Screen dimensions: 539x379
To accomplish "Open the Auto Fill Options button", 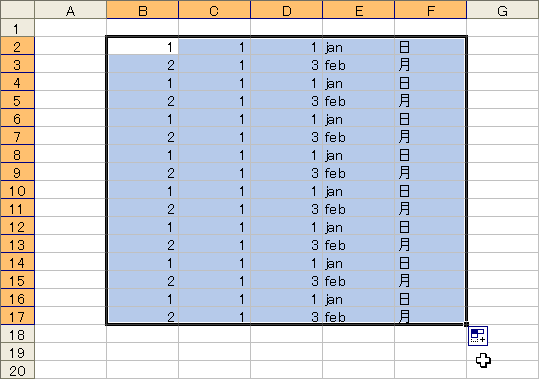I will (478, 336).
